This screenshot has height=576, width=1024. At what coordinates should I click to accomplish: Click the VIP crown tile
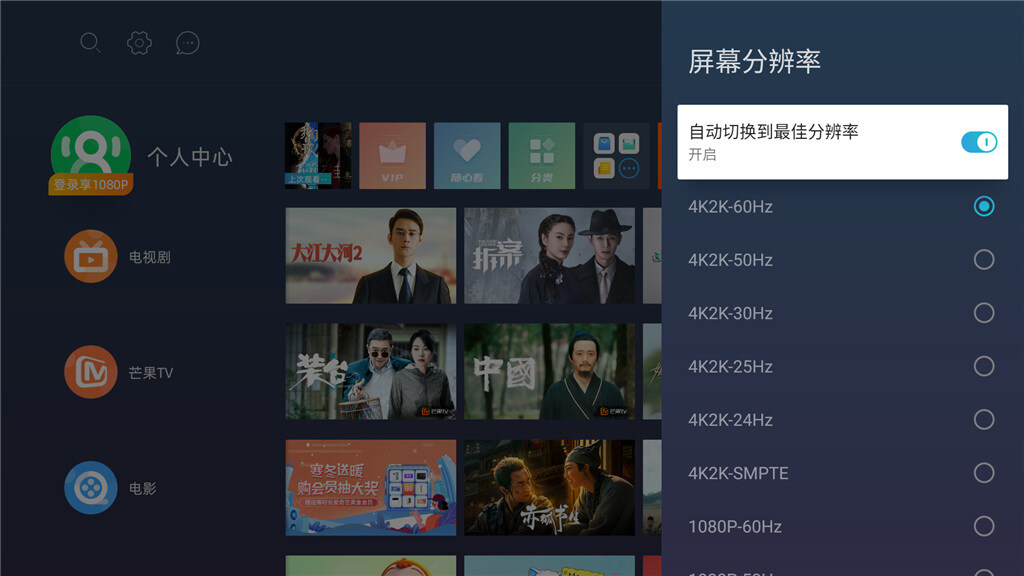392,155
